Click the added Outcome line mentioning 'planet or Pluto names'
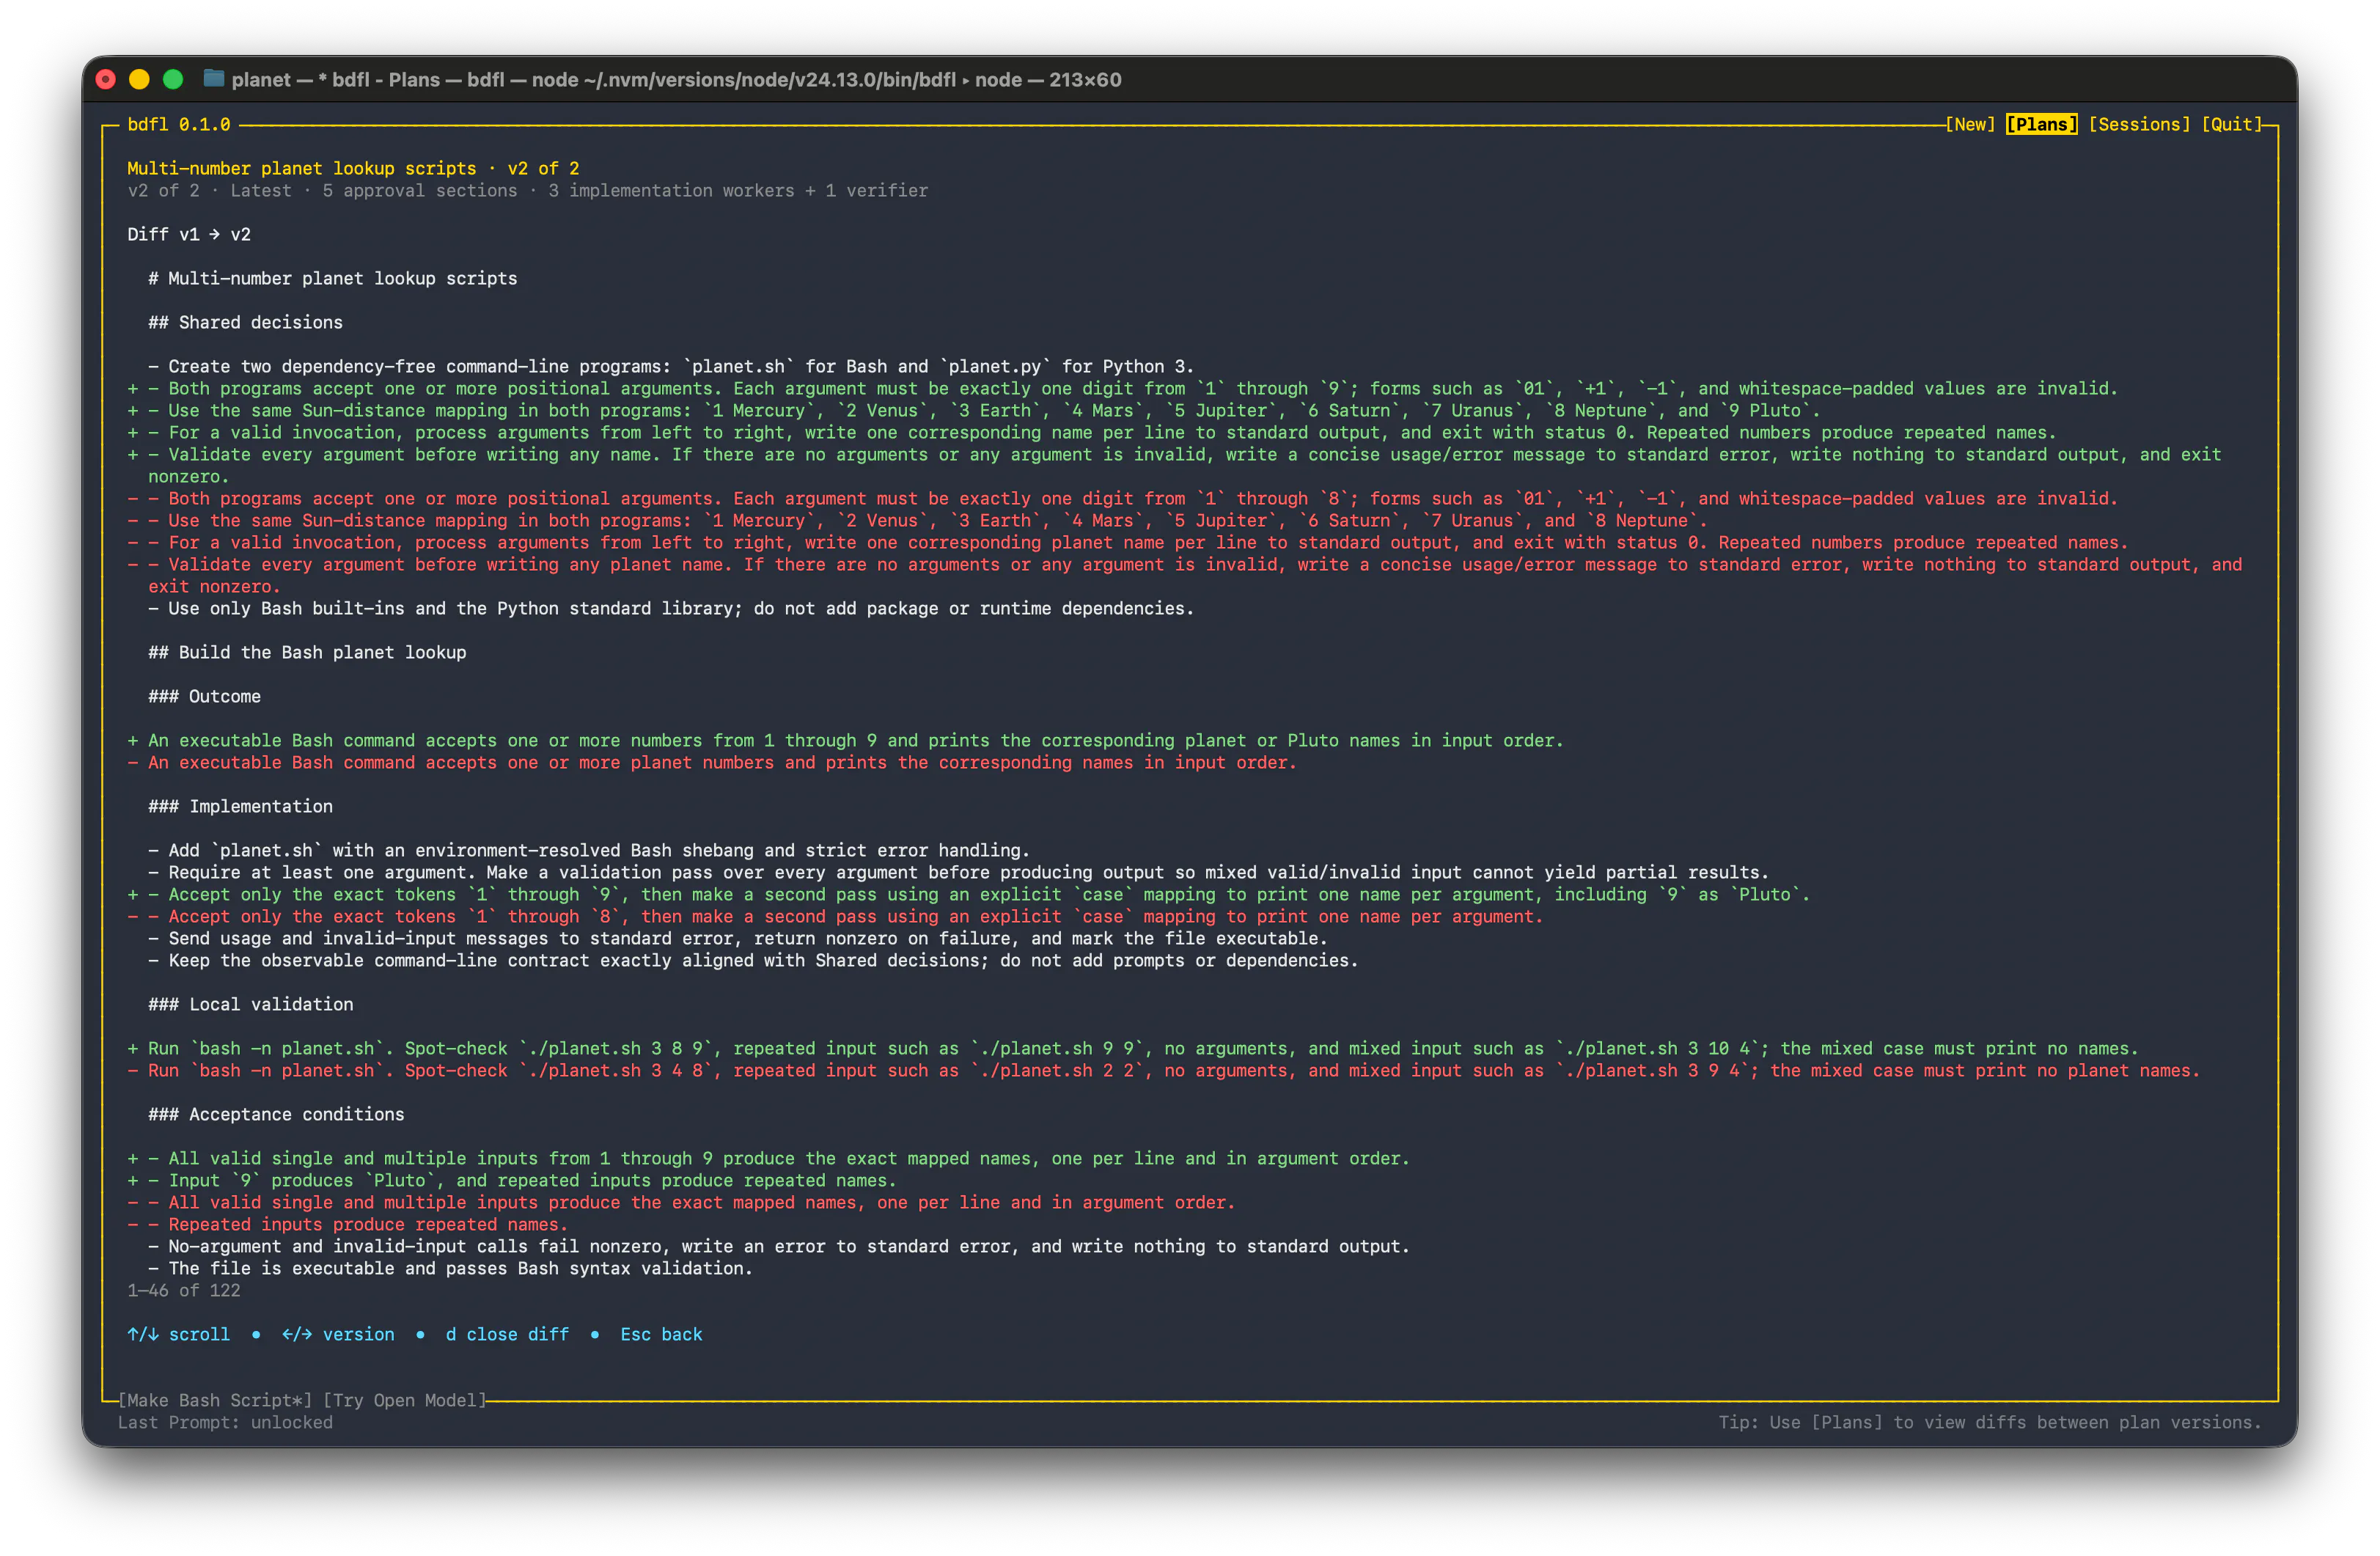Viewport: 2380px width, 1556px height. point(845,740)
